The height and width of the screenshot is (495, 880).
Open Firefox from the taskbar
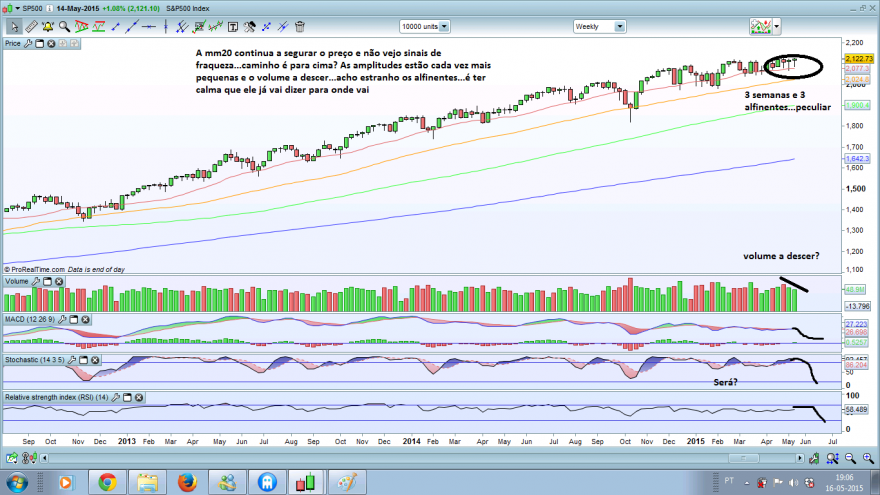187,483
